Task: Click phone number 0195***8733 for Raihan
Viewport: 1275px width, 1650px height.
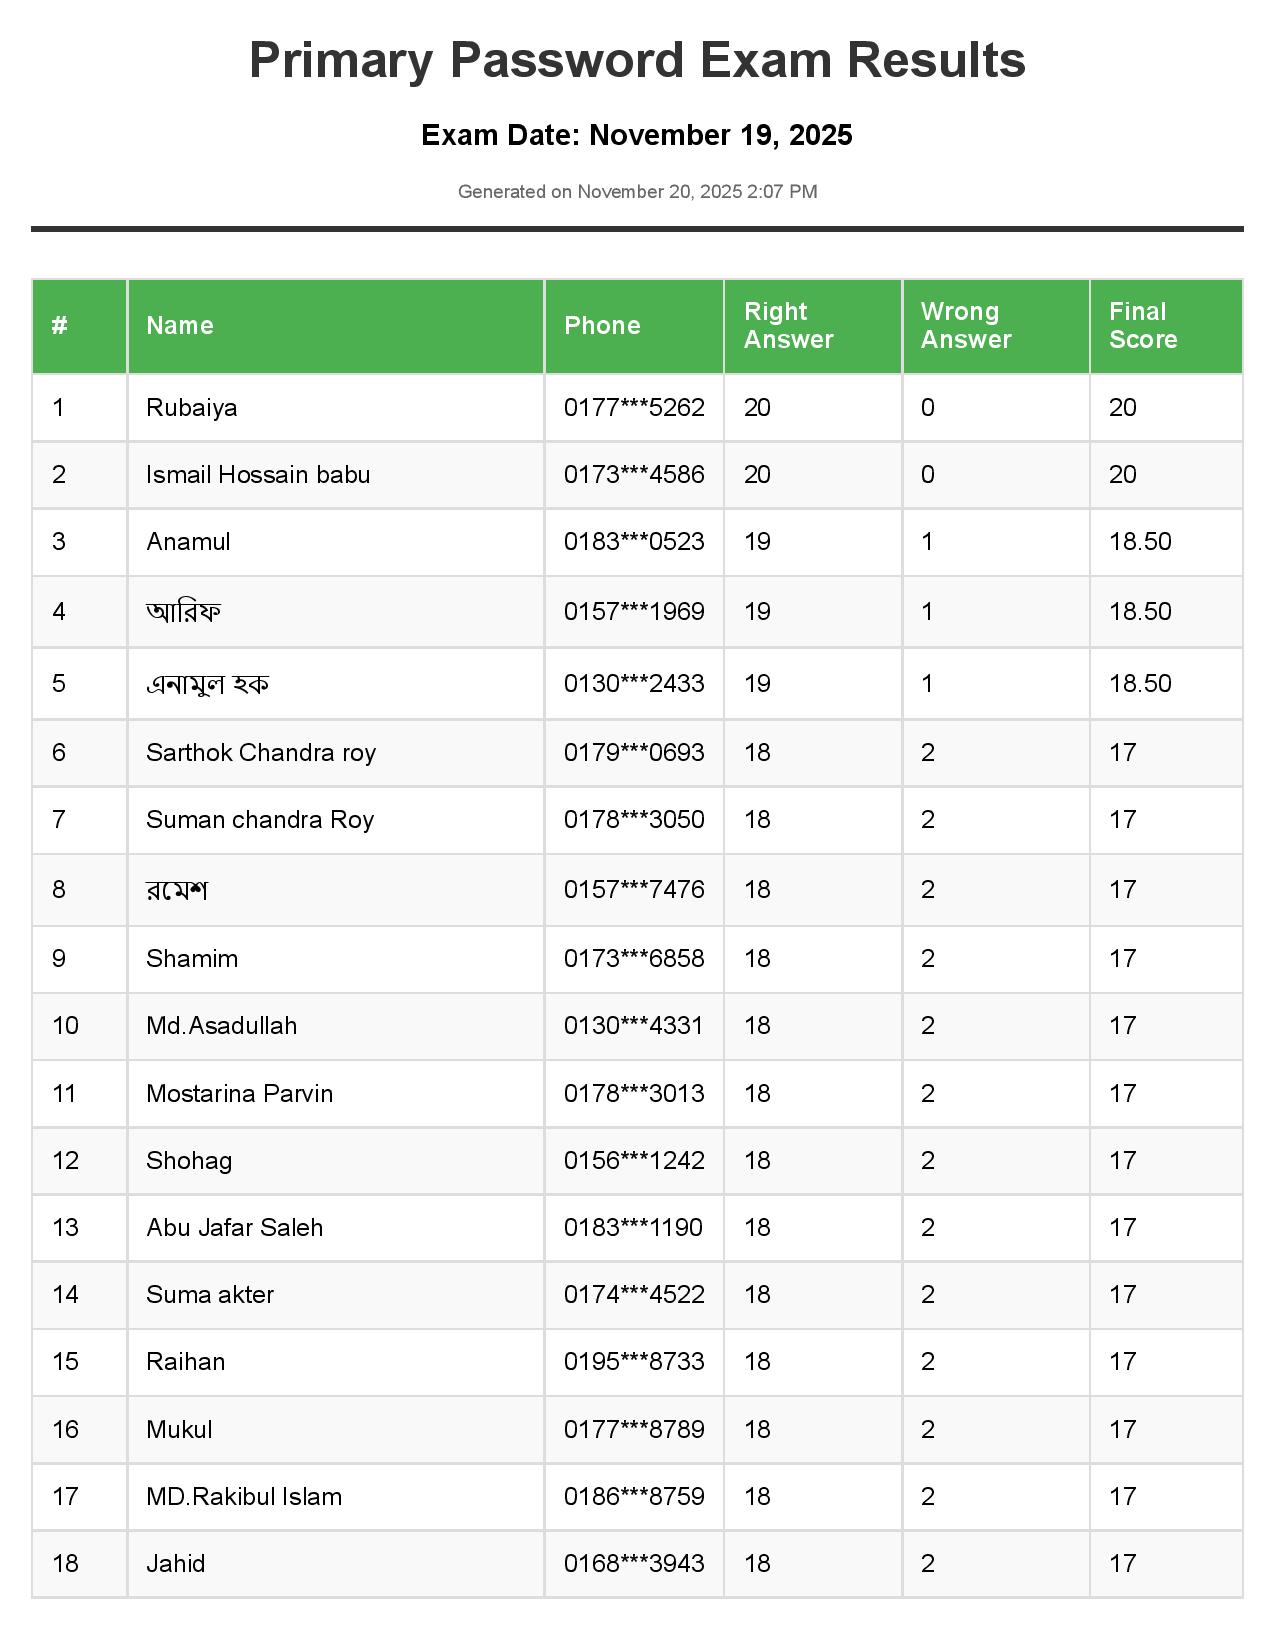Action: click(634, 1362)
